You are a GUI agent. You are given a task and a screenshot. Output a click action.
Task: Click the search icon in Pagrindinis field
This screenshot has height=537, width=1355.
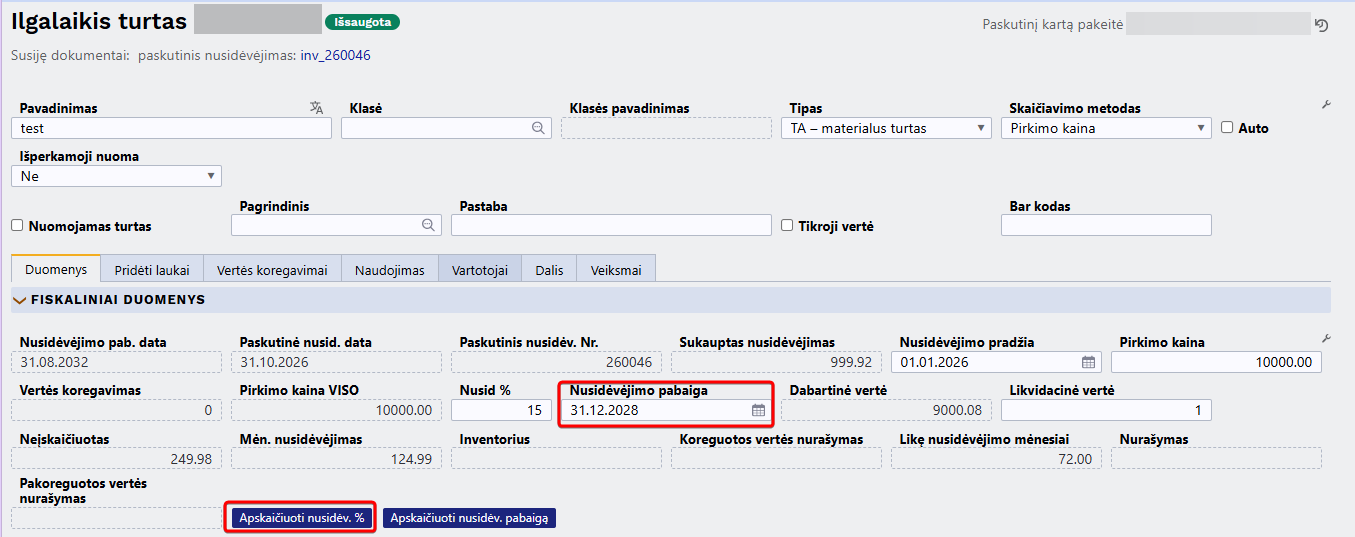428,225
